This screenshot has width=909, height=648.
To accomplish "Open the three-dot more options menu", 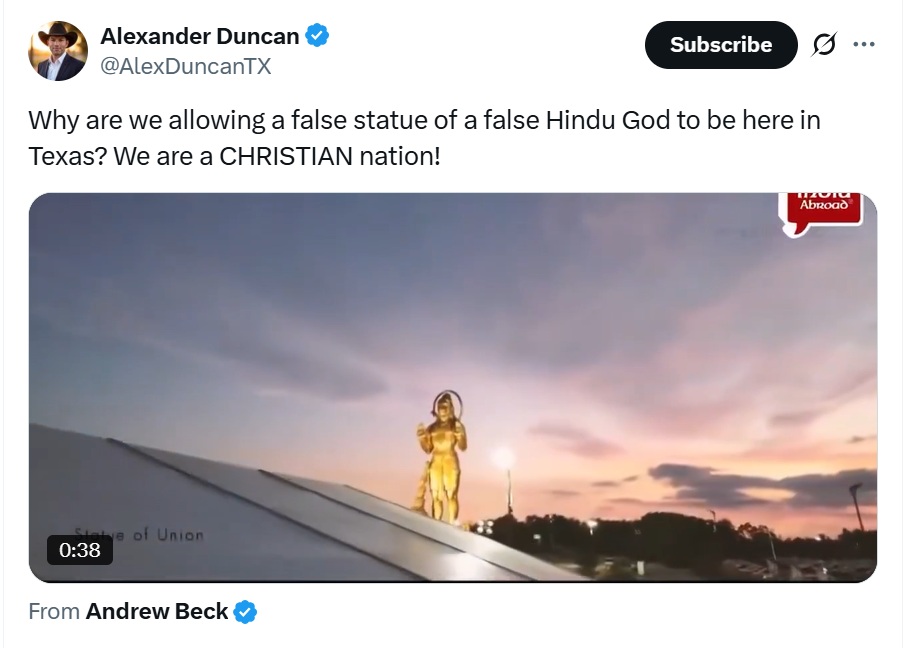I will (864, 45).
